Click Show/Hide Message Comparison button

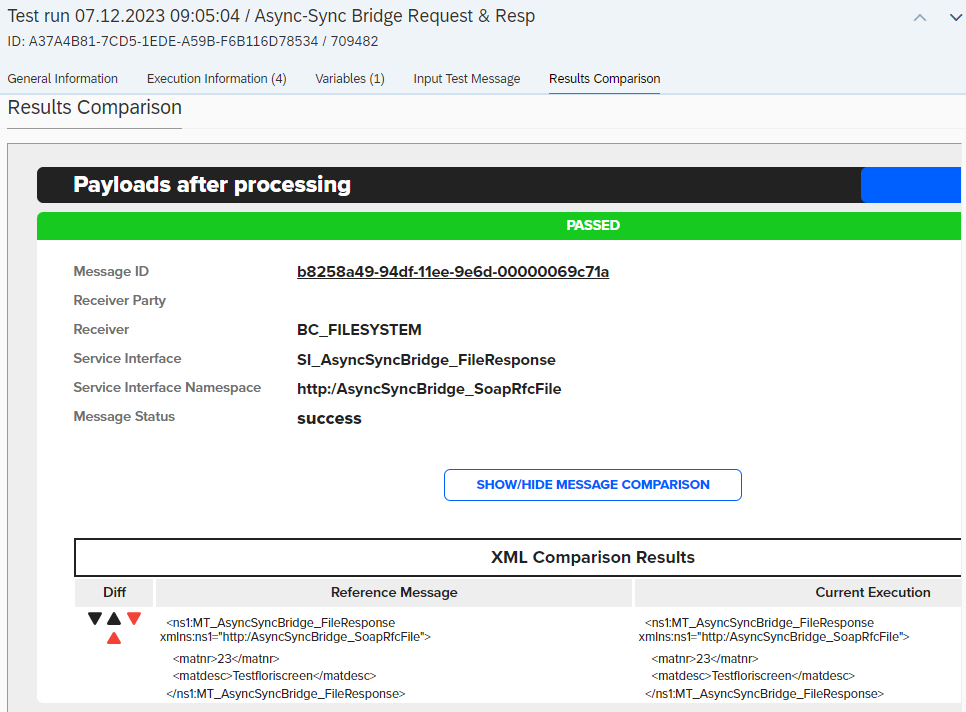pyautogui.click(x=593, y=485)
